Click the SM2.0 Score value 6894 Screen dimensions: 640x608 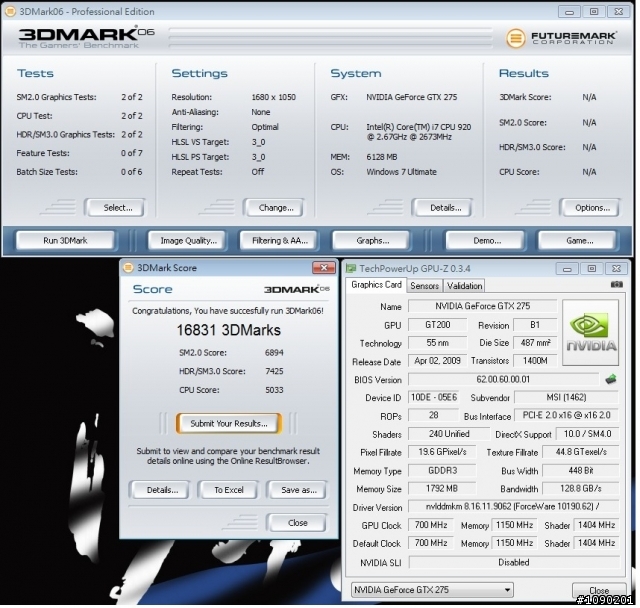[x=274, y=353]
